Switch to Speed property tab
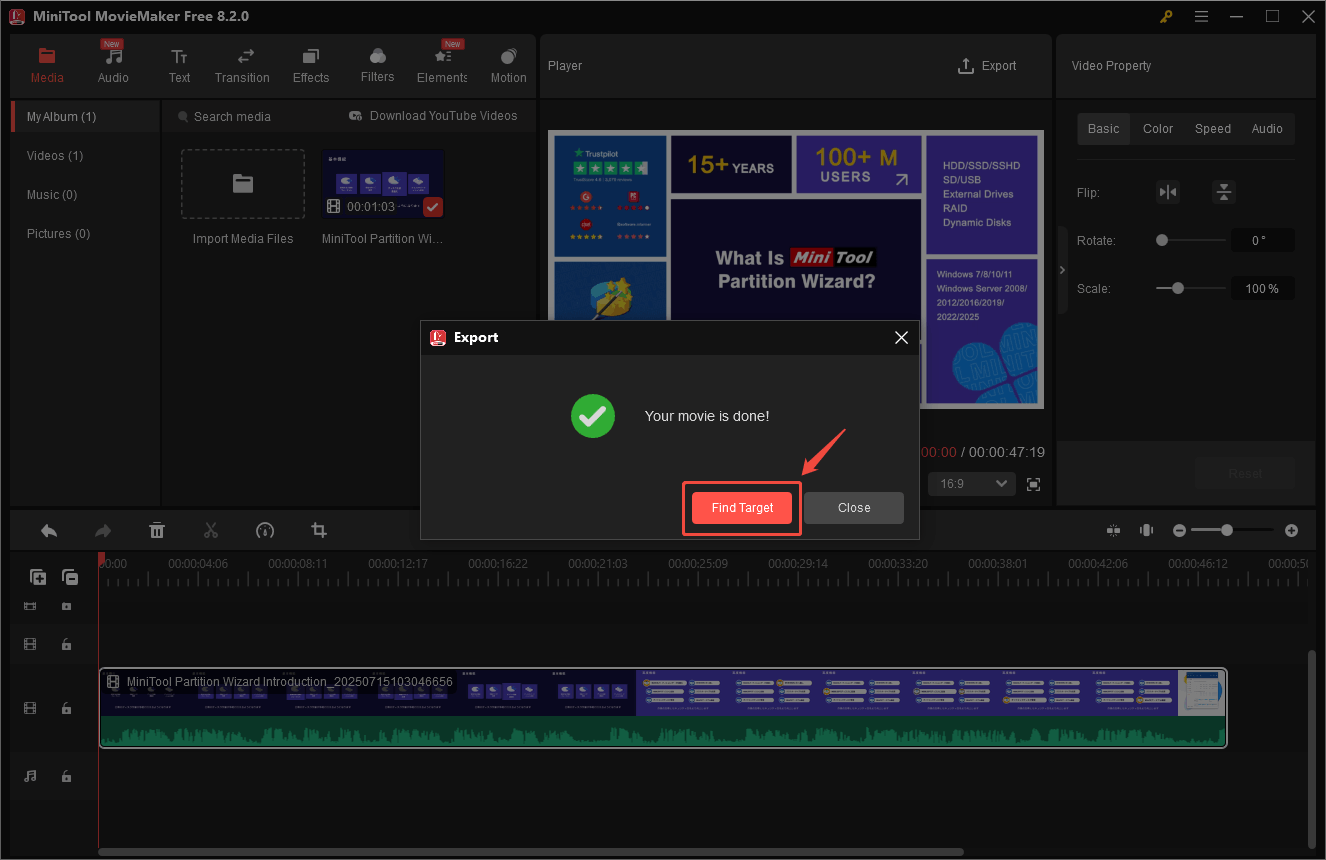Screen dimensions: 1326x860 1213,129
